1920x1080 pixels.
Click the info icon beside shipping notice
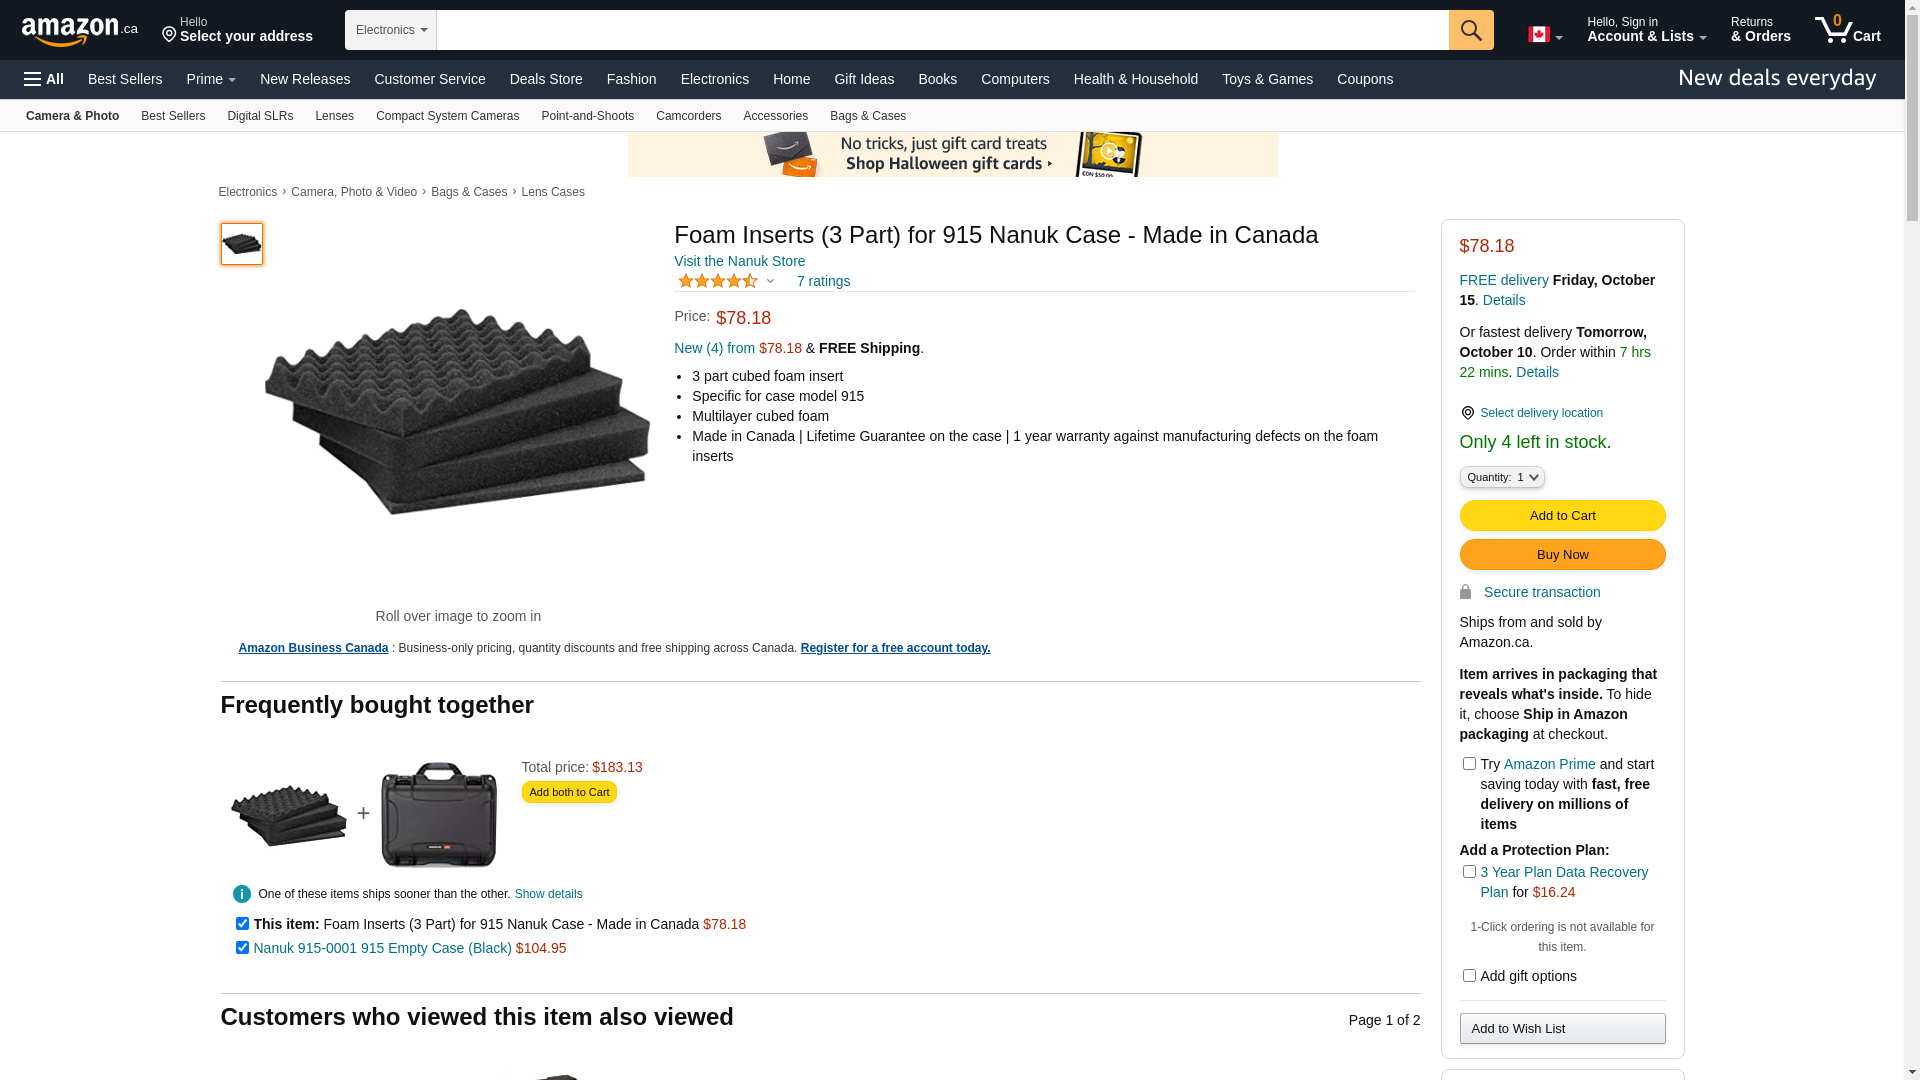tap(242, 894)
